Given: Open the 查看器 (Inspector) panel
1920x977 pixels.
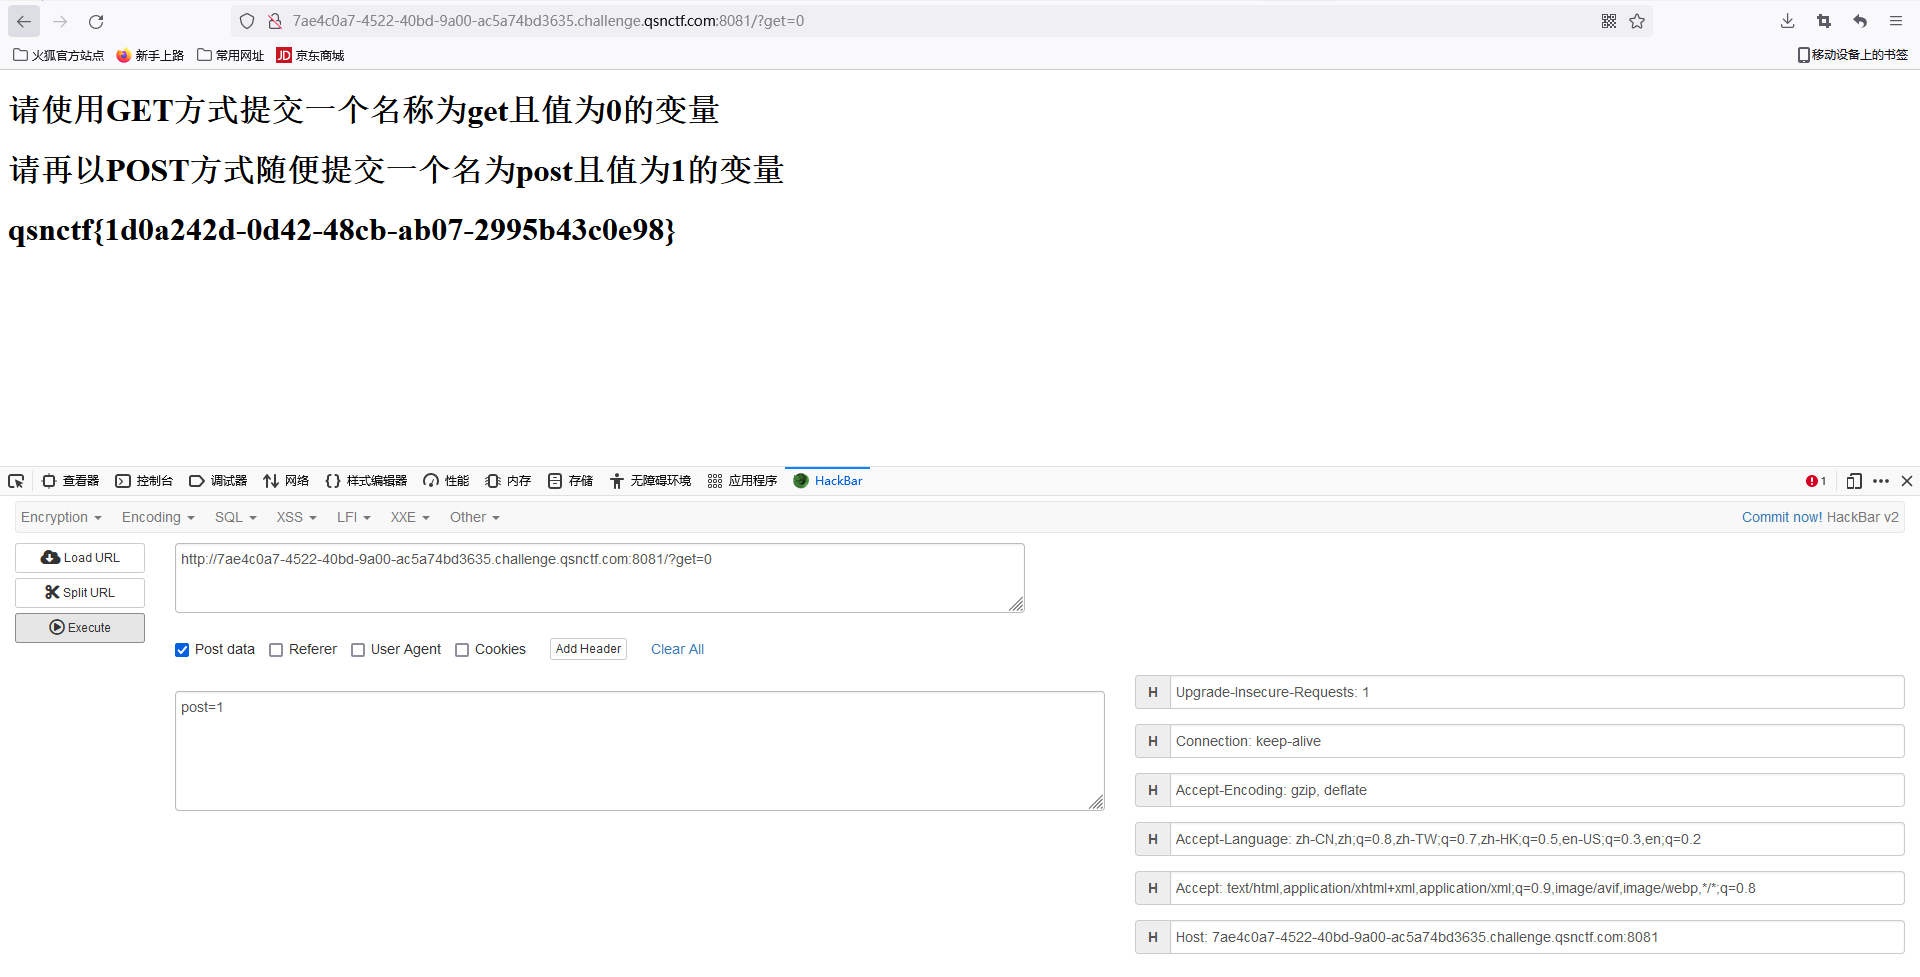Looking at the screenshot, I should click(70, 481).
